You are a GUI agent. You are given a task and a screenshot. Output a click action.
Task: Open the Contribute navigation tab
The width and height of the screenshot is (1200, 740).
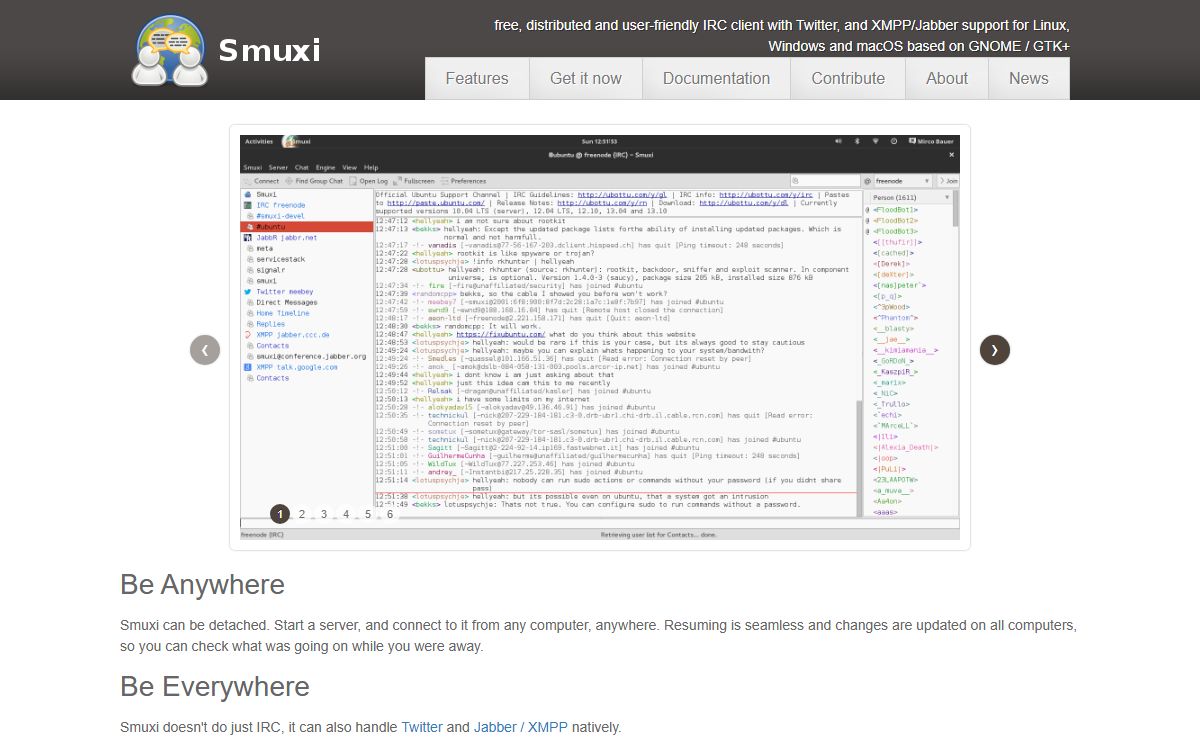coord(848,78)
